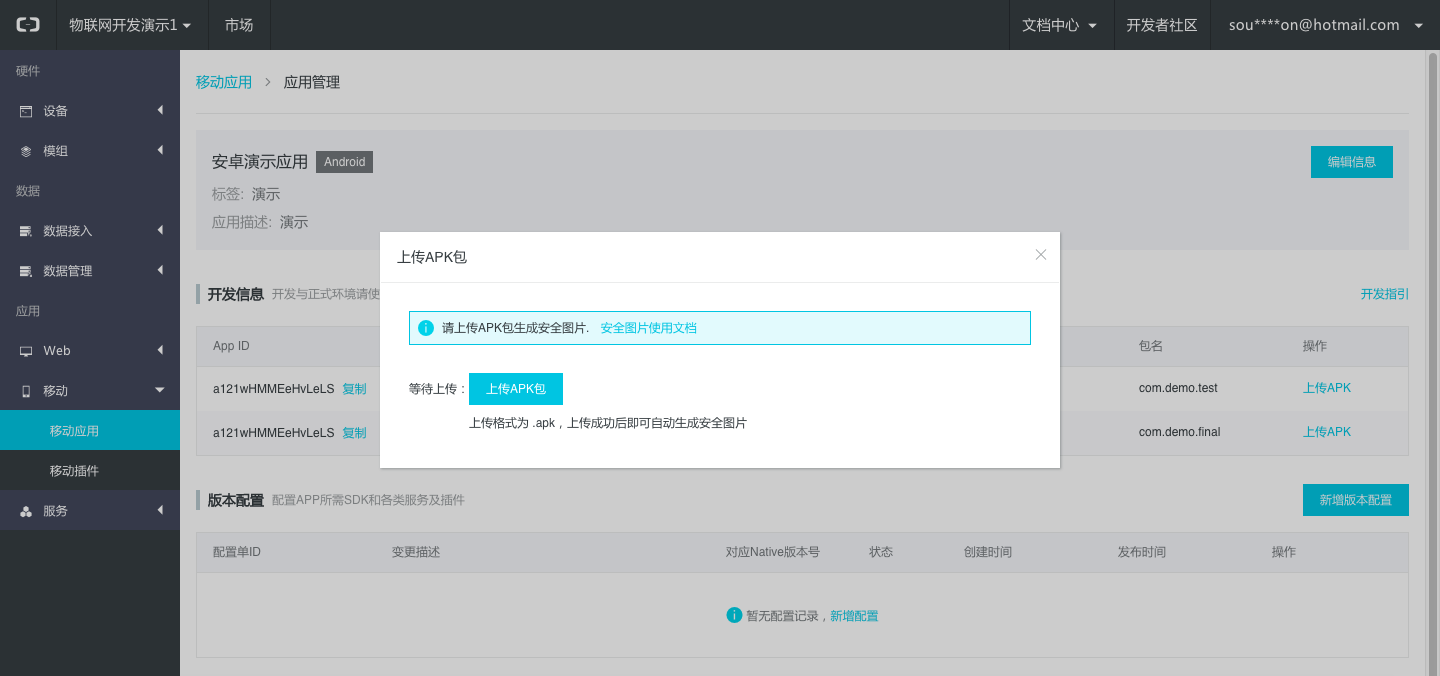Open the 物联网开发演示1 project dropdown
The height and width of the screenshot is (676, 1440).
(x=129, y=25)
